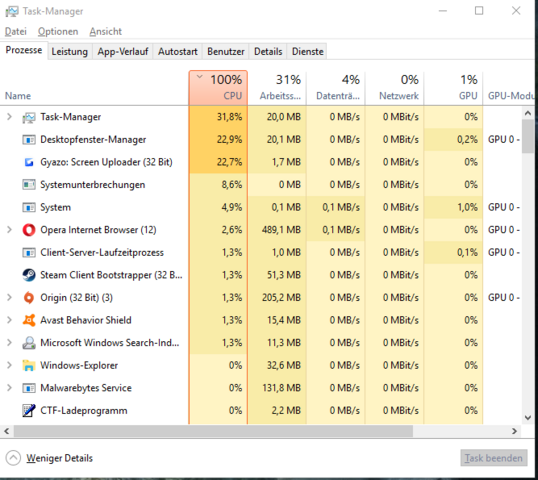Click the 1,0% GPU value for System
538x480 pixels.
(467, 207)
